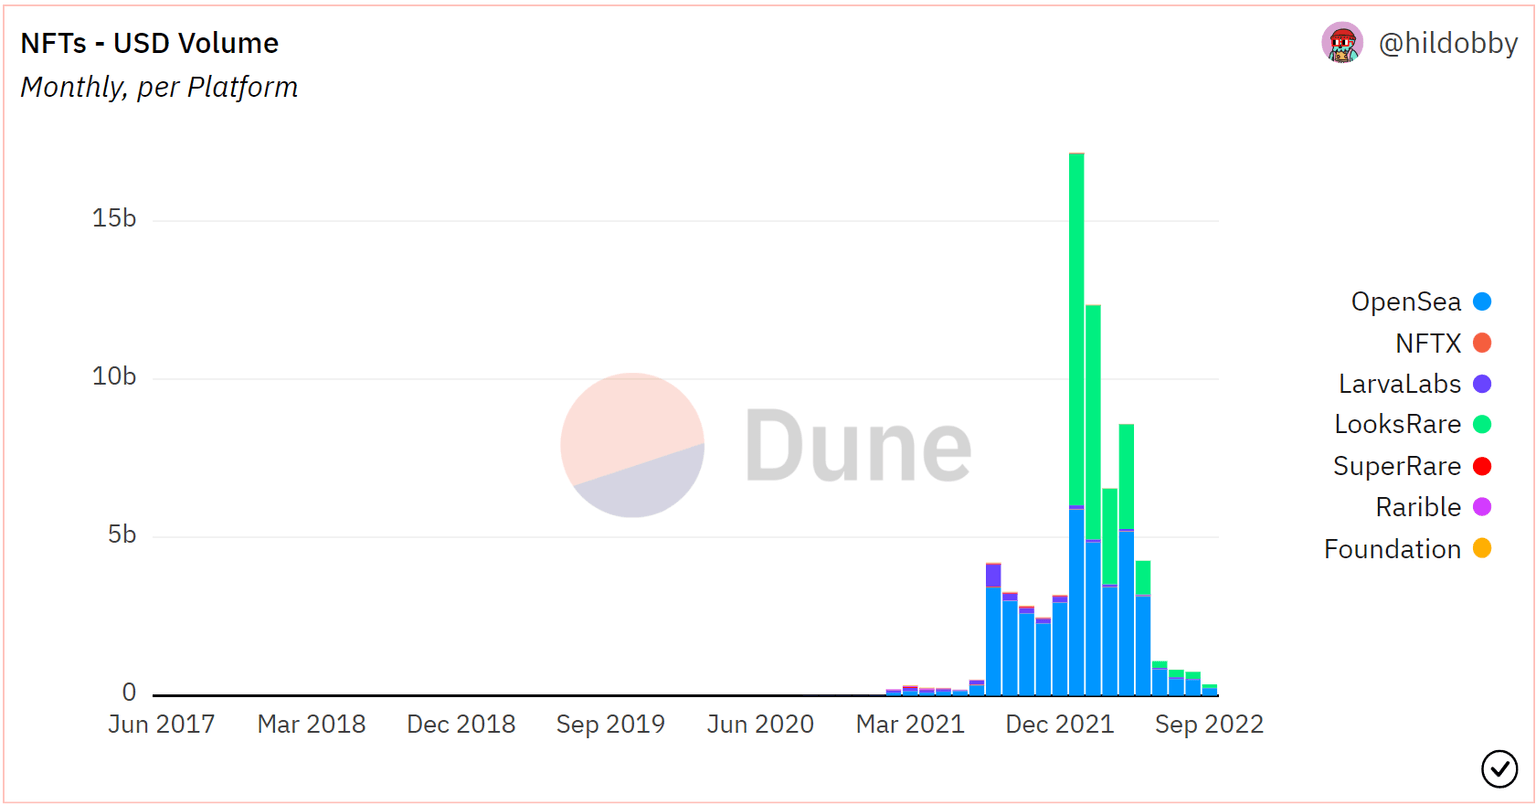Click the purple LarvaLabs segment near 4b

pyautogui.click(x=993, y=575)
